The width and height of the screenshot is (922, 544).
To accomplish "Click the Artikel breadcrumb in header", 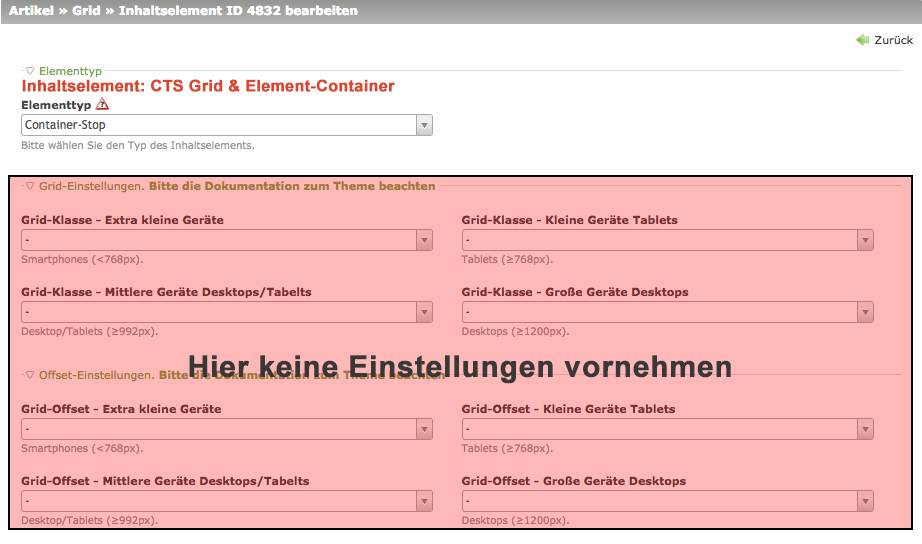I will [33, 11].
